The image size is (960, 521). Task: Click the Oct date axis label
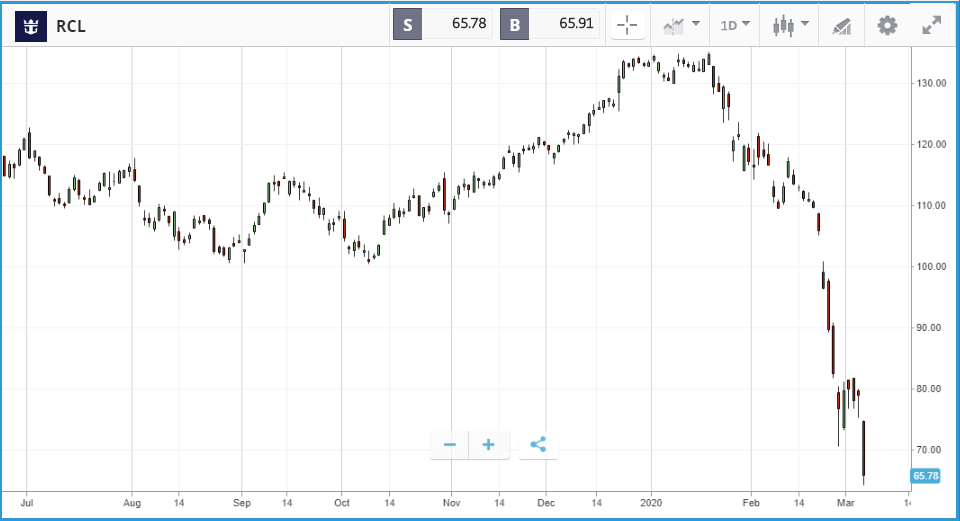[342, 503]
